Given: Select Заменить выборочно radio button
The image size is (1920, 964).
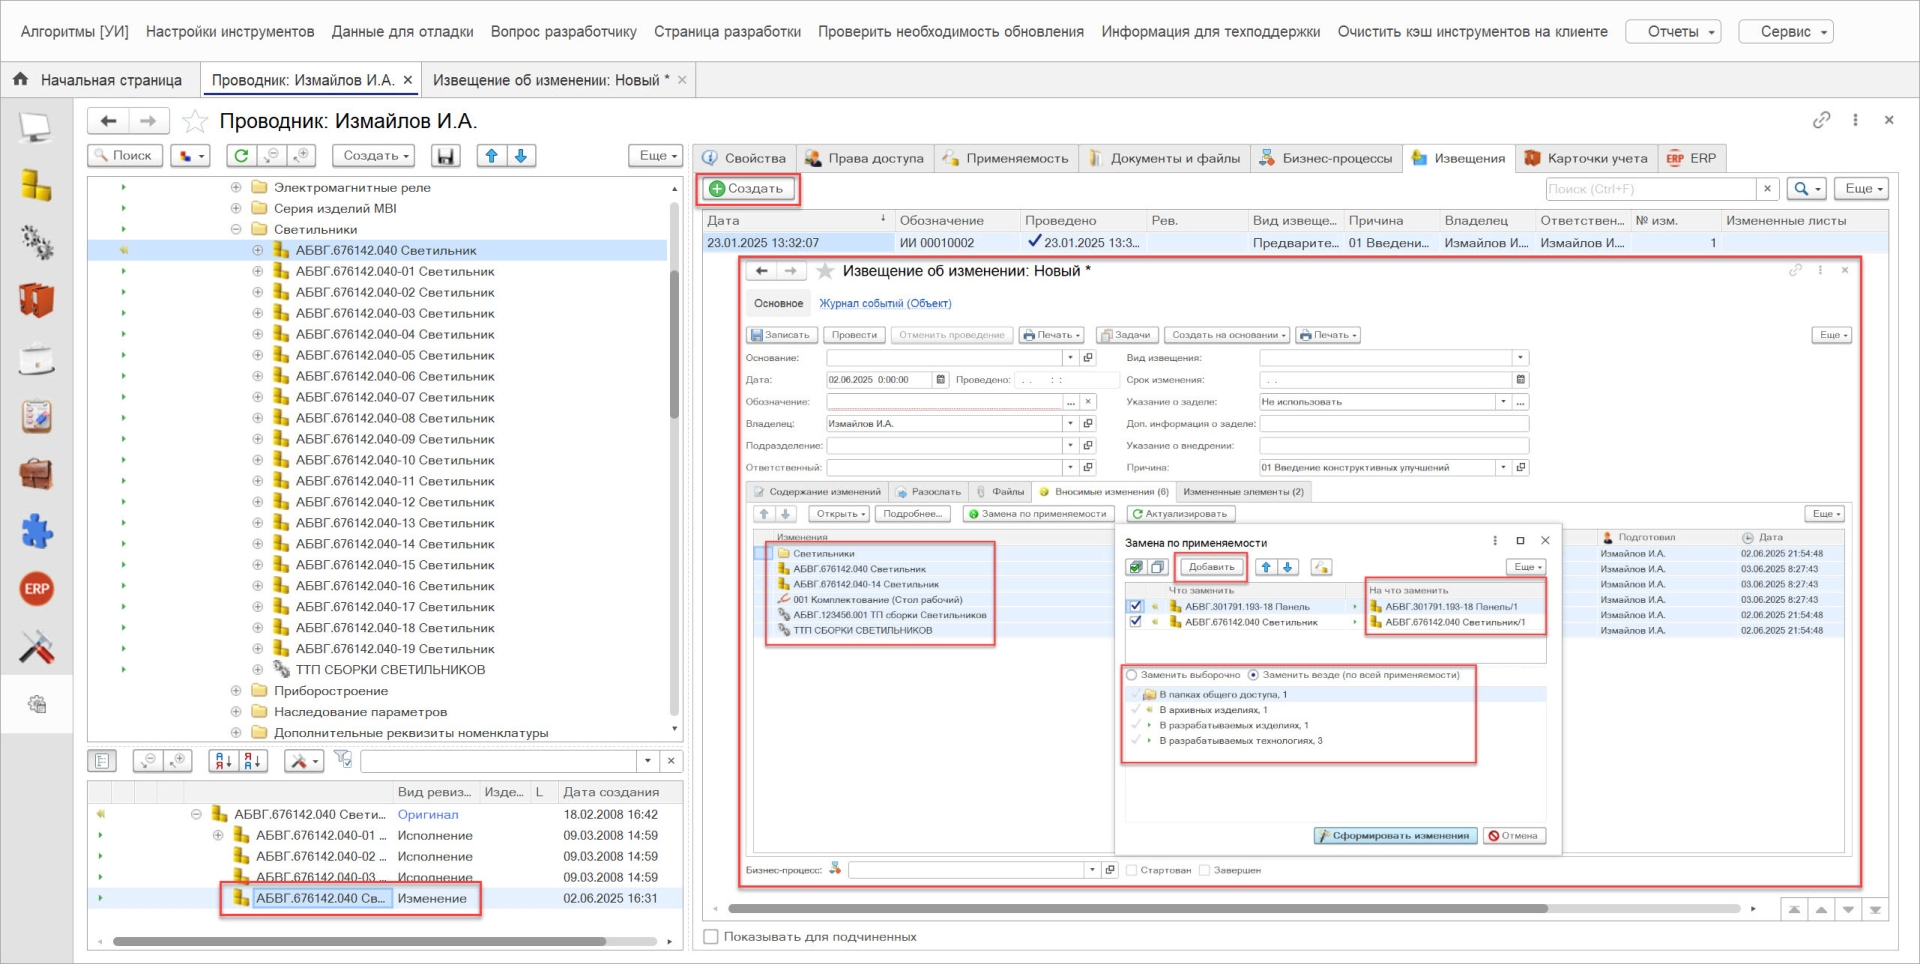Looking at the screenshot, I should 1132,675.
